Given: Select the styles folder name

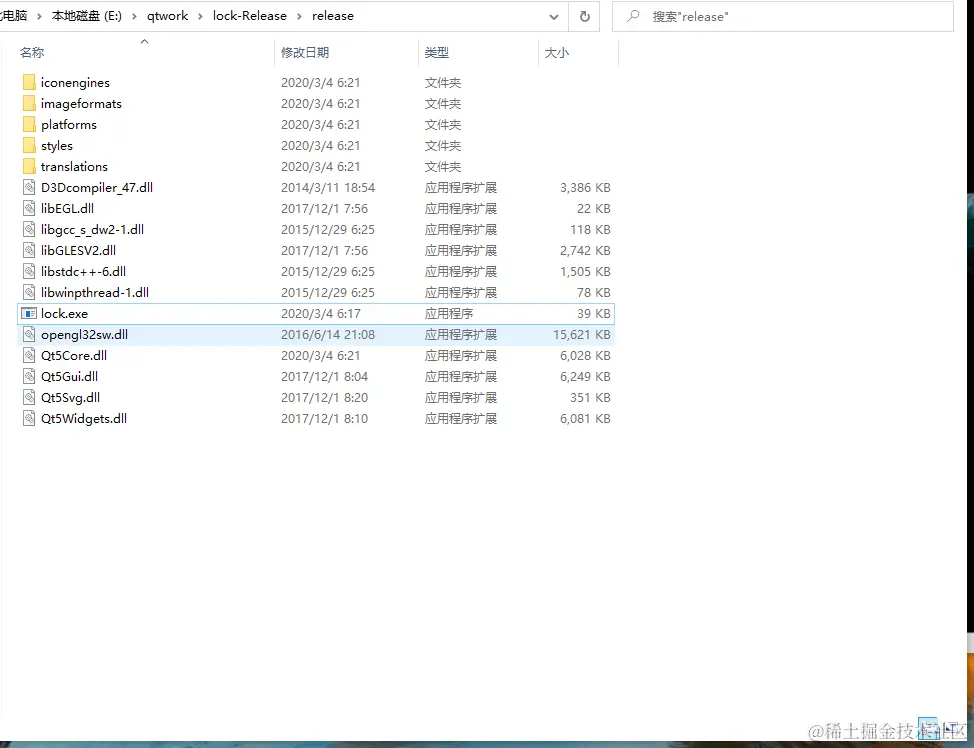Looking at the screenshot, I should (57, 145).
